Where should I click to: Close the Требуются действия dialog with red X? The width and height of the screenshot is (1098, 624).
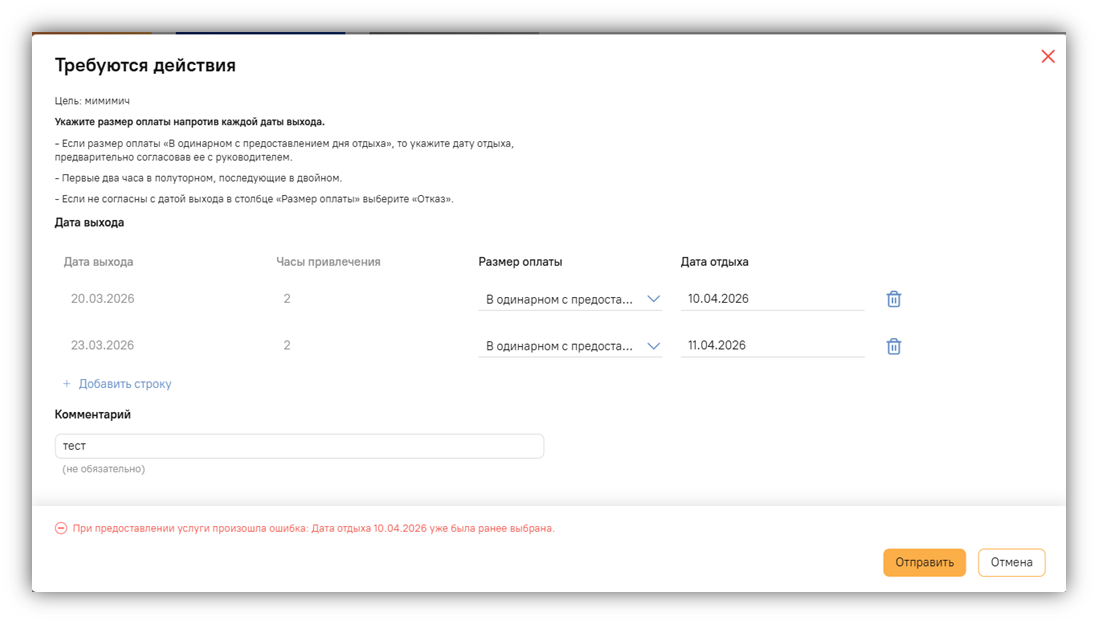[1048, 57]
